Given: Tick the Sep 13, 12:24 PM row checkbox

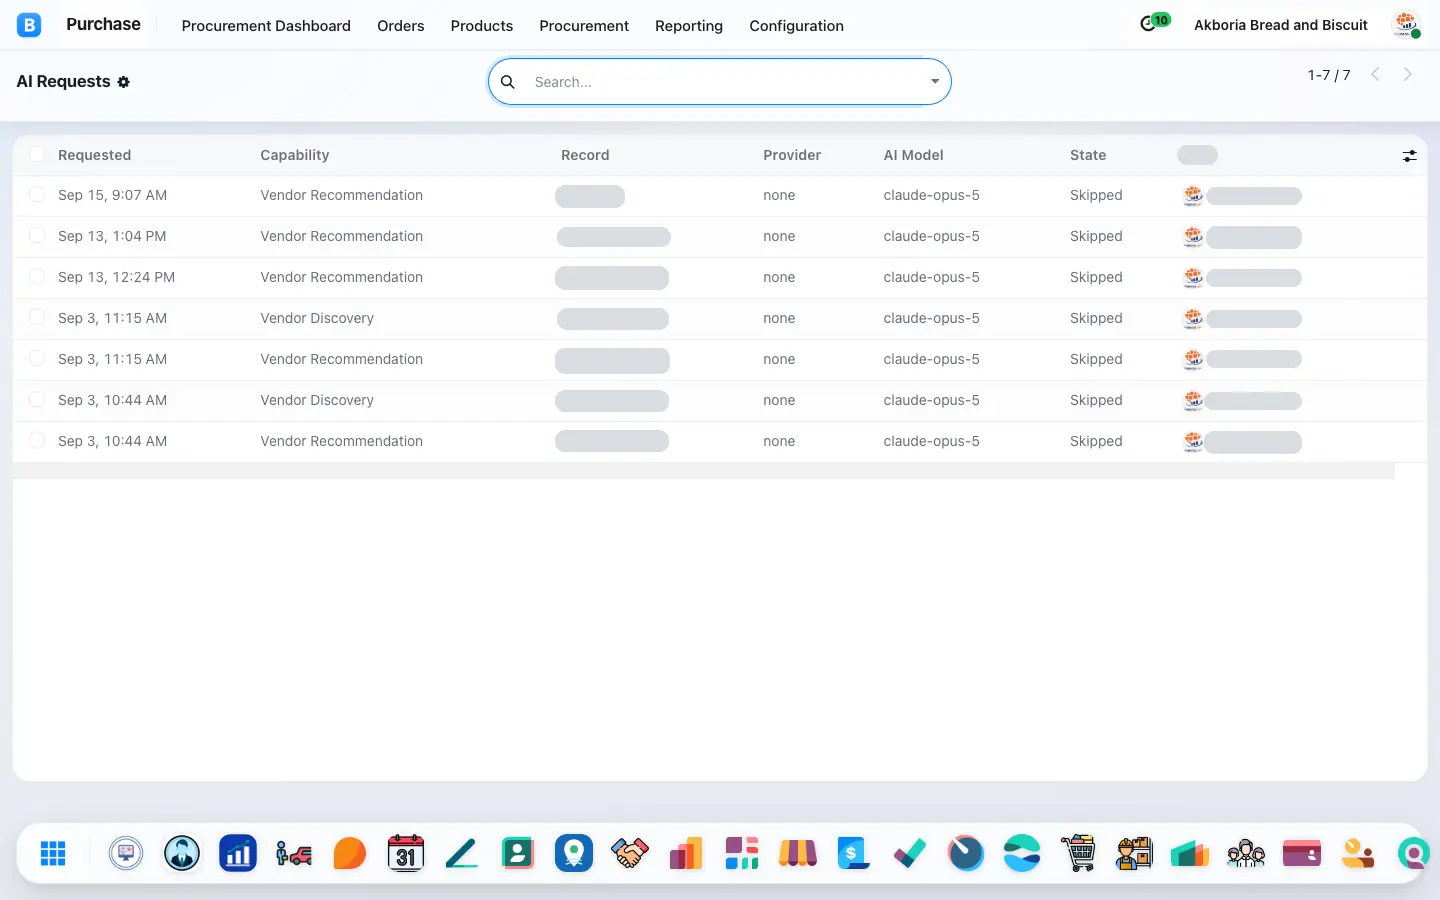Looking at the screenshot, I should [37, 276].
